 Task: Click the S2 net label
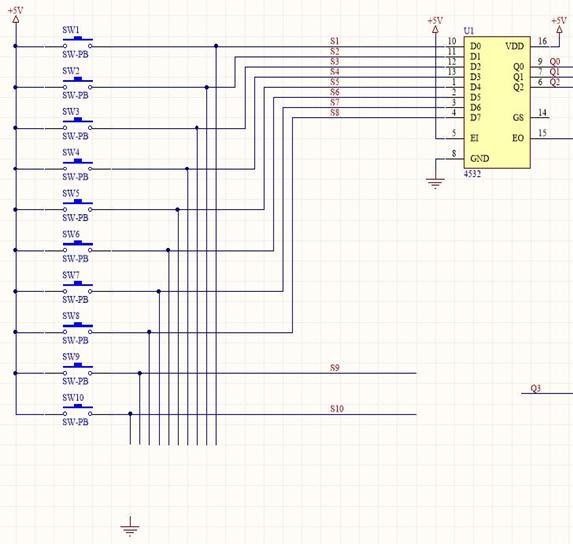pyautogui.click(x=334, y=51)
